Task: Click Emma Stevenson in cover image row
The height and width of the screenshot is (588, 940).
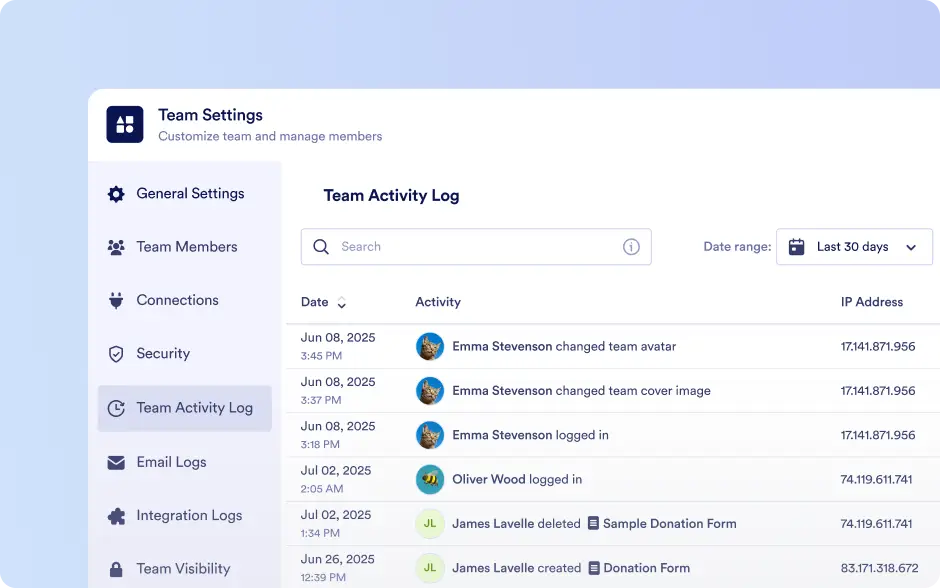Action: tap(502, 390)
